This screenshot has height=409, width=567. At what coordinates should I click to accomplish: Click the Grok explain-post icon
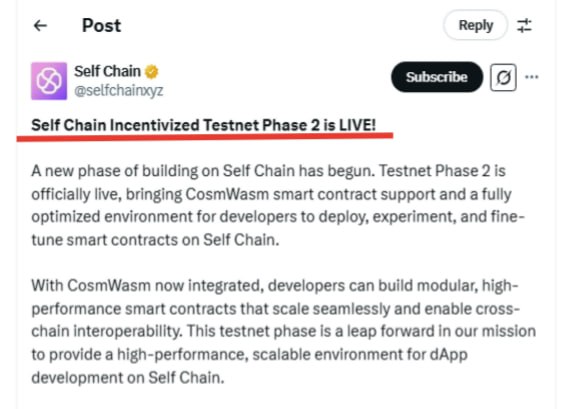click(x=503, y=77)
